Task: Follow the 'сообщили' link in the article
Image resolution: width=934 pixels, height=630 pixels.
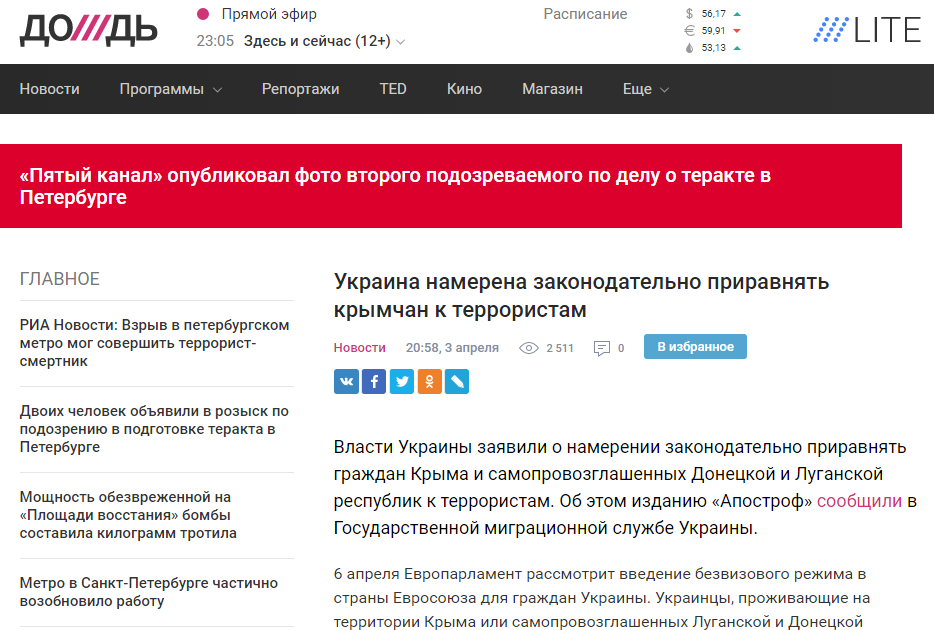Action: (859, 501)
